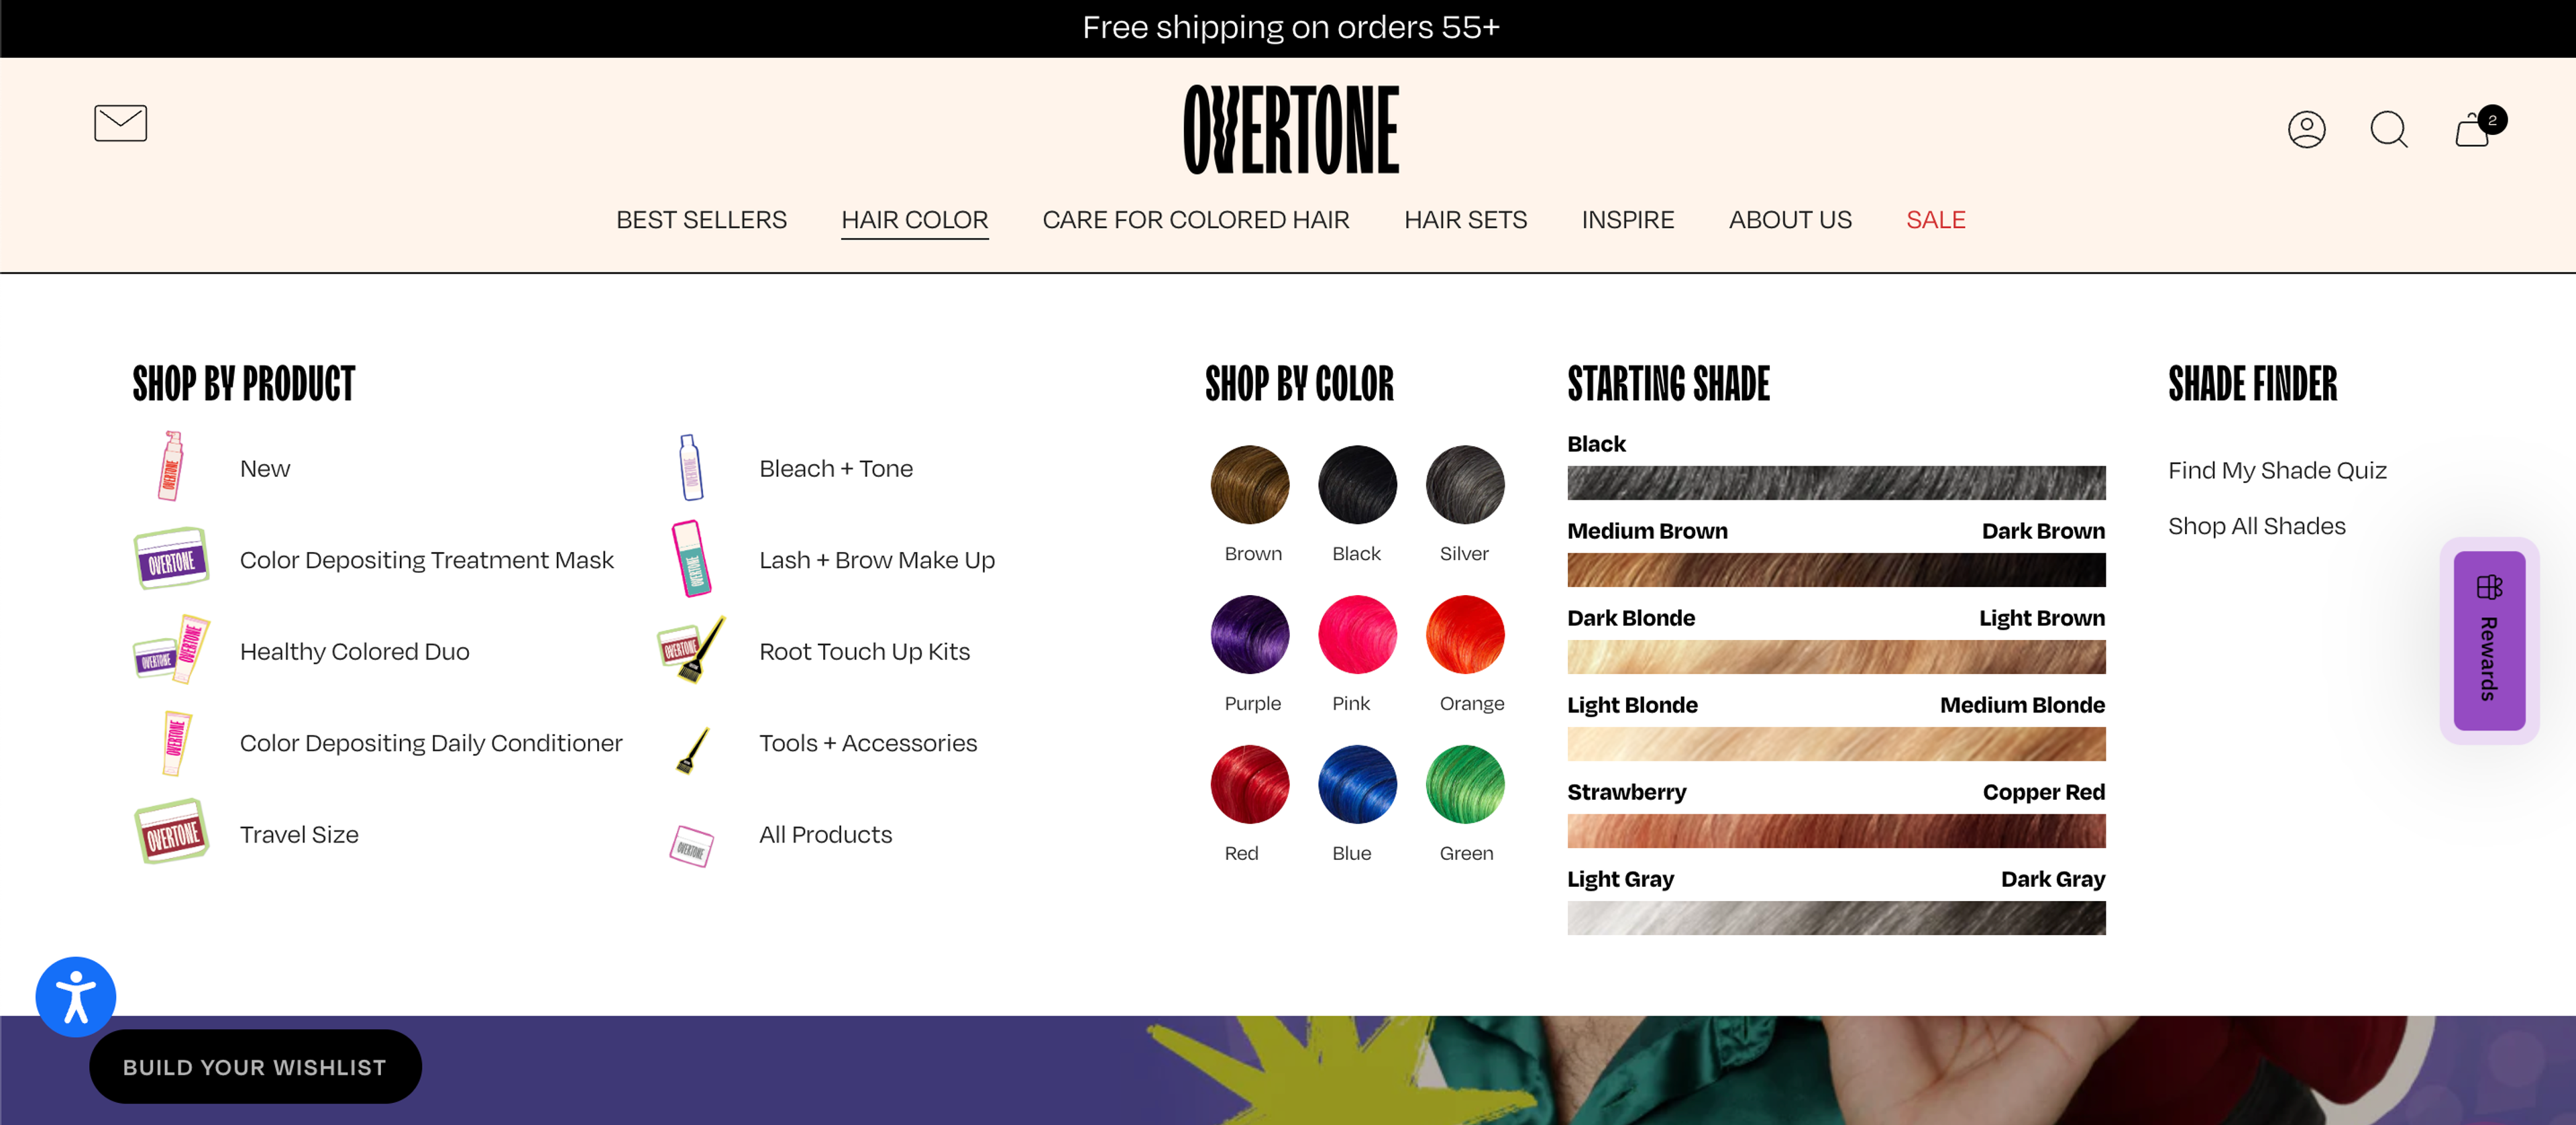Click the Healthy Colored Duo product icon
The image size is (2576, 1125).
pos(171,650)
